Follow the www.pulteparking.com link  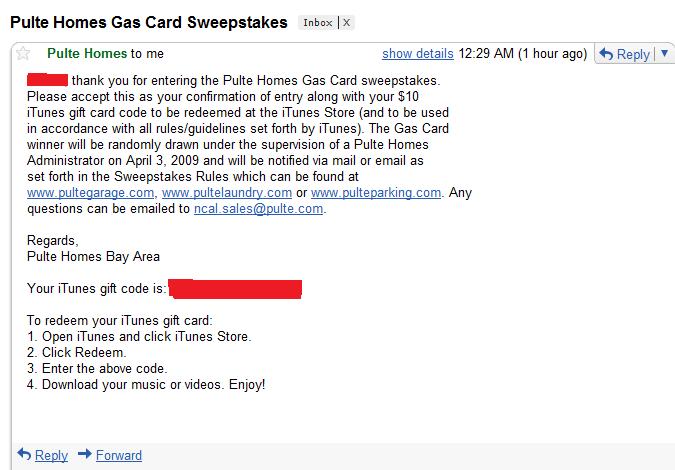pos(376,192)
